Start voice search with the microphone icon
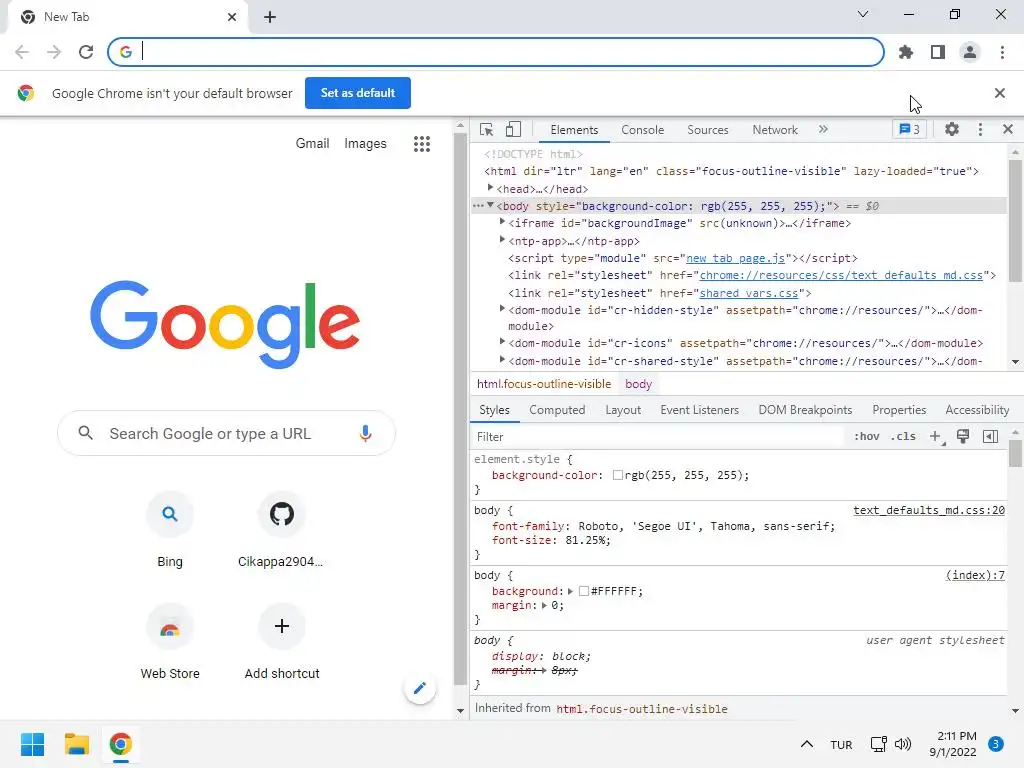Screen dimensions: 1024x768 point(365,433)
